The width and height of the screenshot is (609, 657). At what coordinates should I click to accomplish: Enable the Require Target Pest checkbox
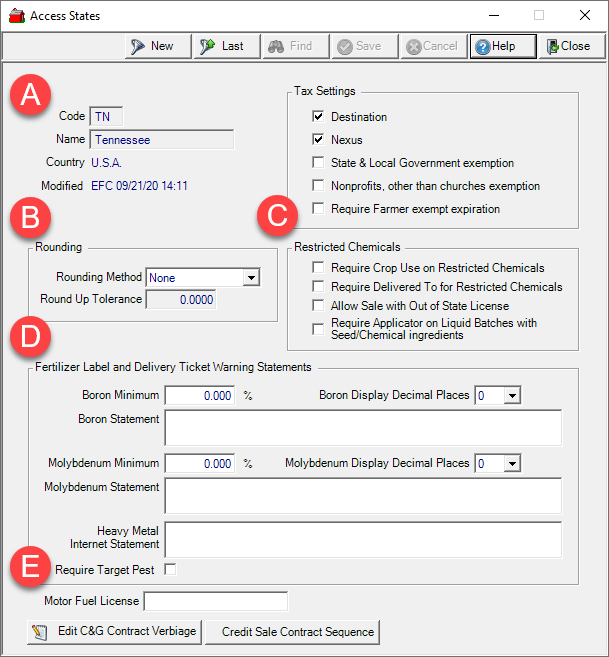[x=170, y=569]
